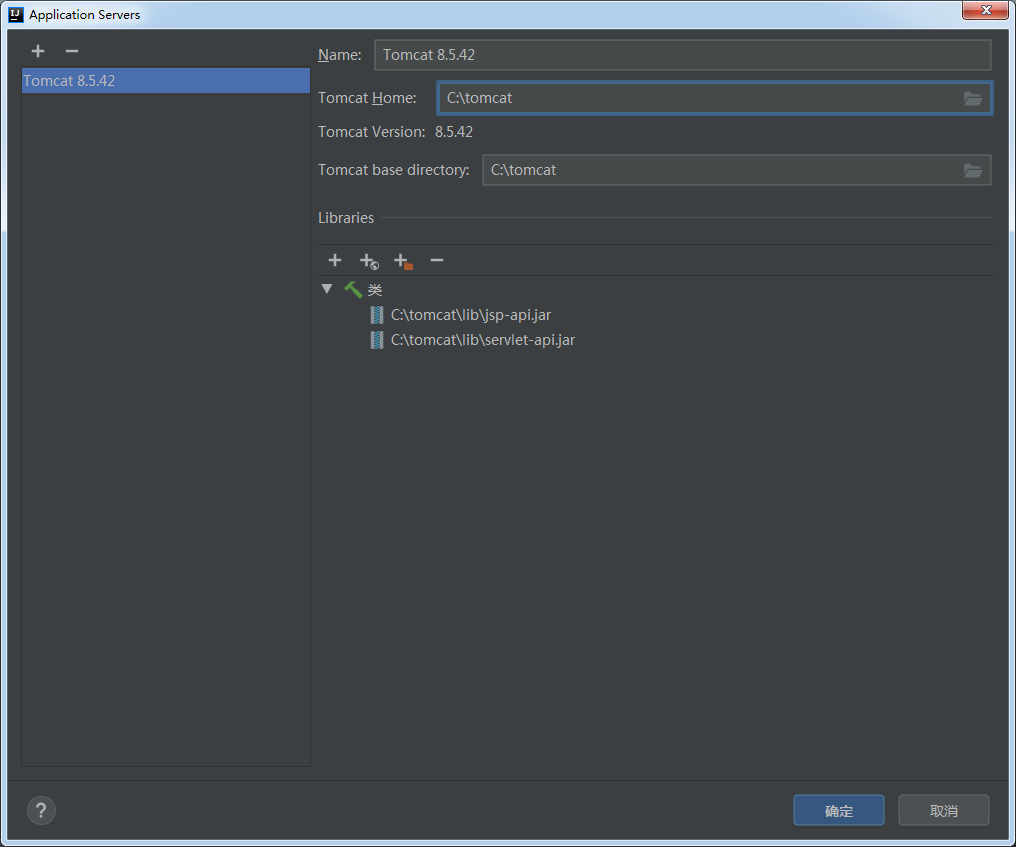Viewport: 1016px width, 847px height.
Task: Click the IntelliJ title bar icon
Action: [16, 14]
